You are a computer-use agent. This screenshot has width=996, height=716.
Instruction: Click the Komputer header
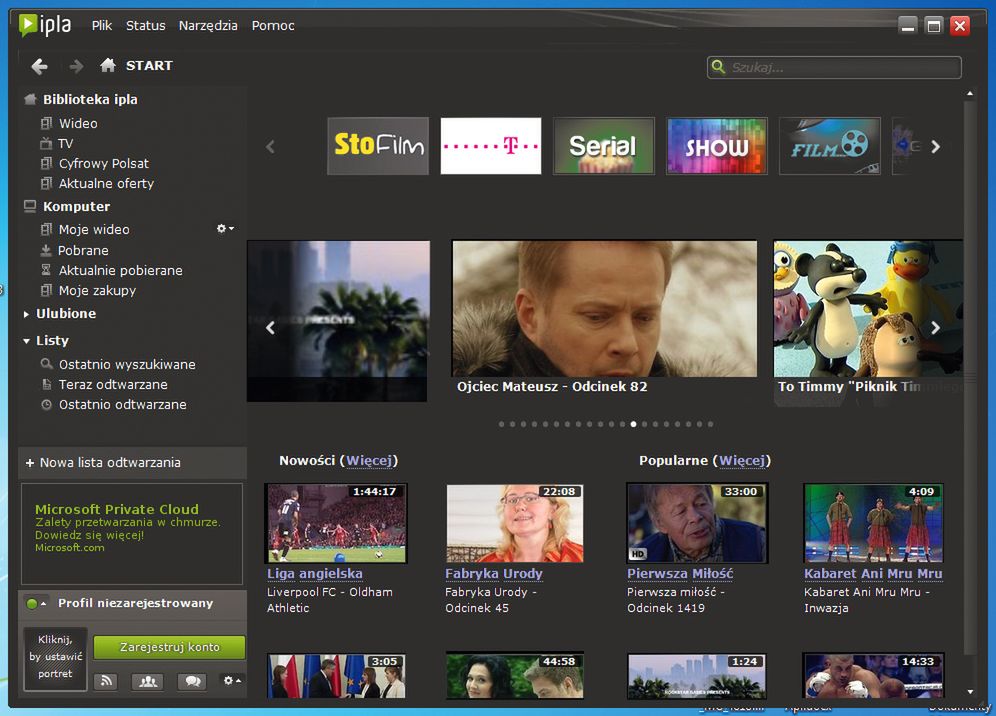click(76, 206)
